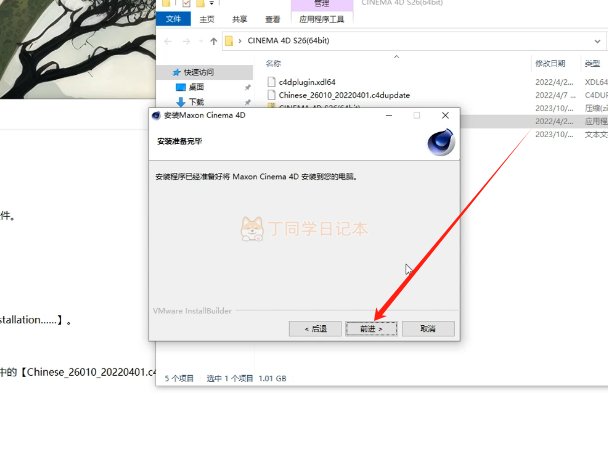The width and height of the screenshot is (608, 467).
Task: Click the CINEMA 4D S26(64bit) address bar path
Action: [x=288, y=41]
